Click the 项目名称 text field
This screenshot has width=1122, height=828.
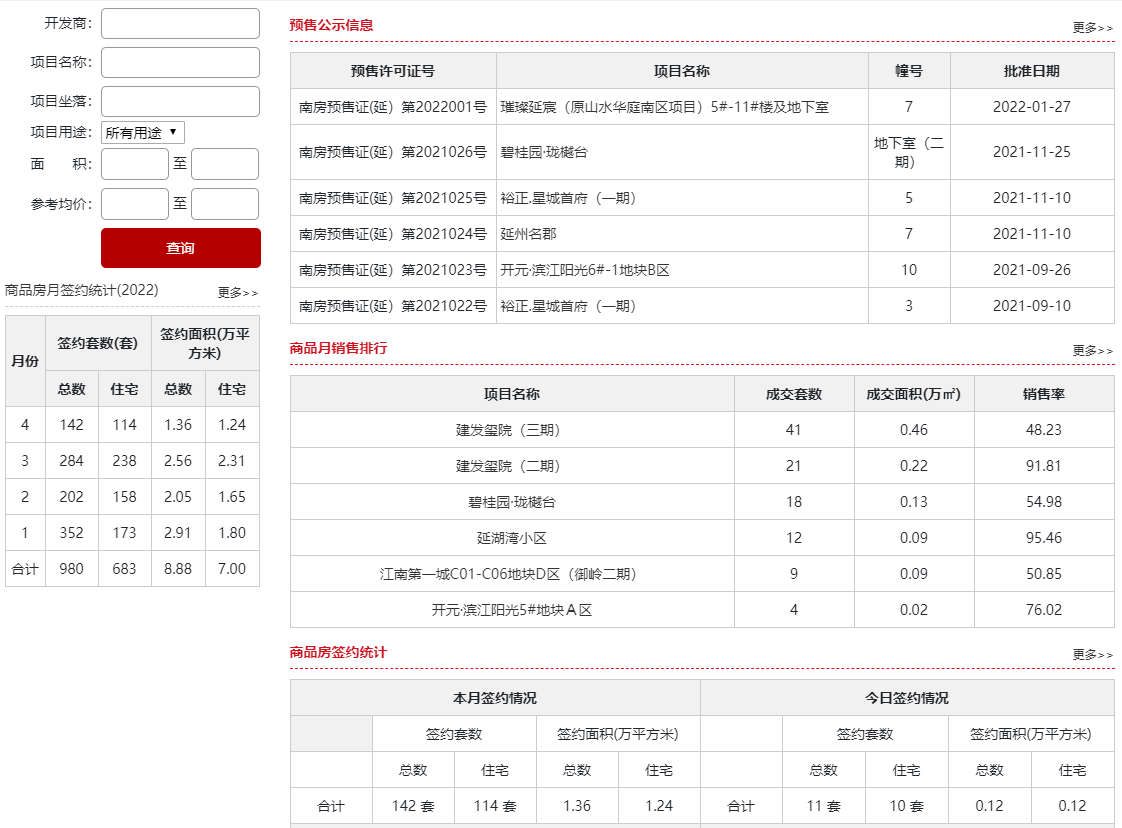click(x=180, y=62)
